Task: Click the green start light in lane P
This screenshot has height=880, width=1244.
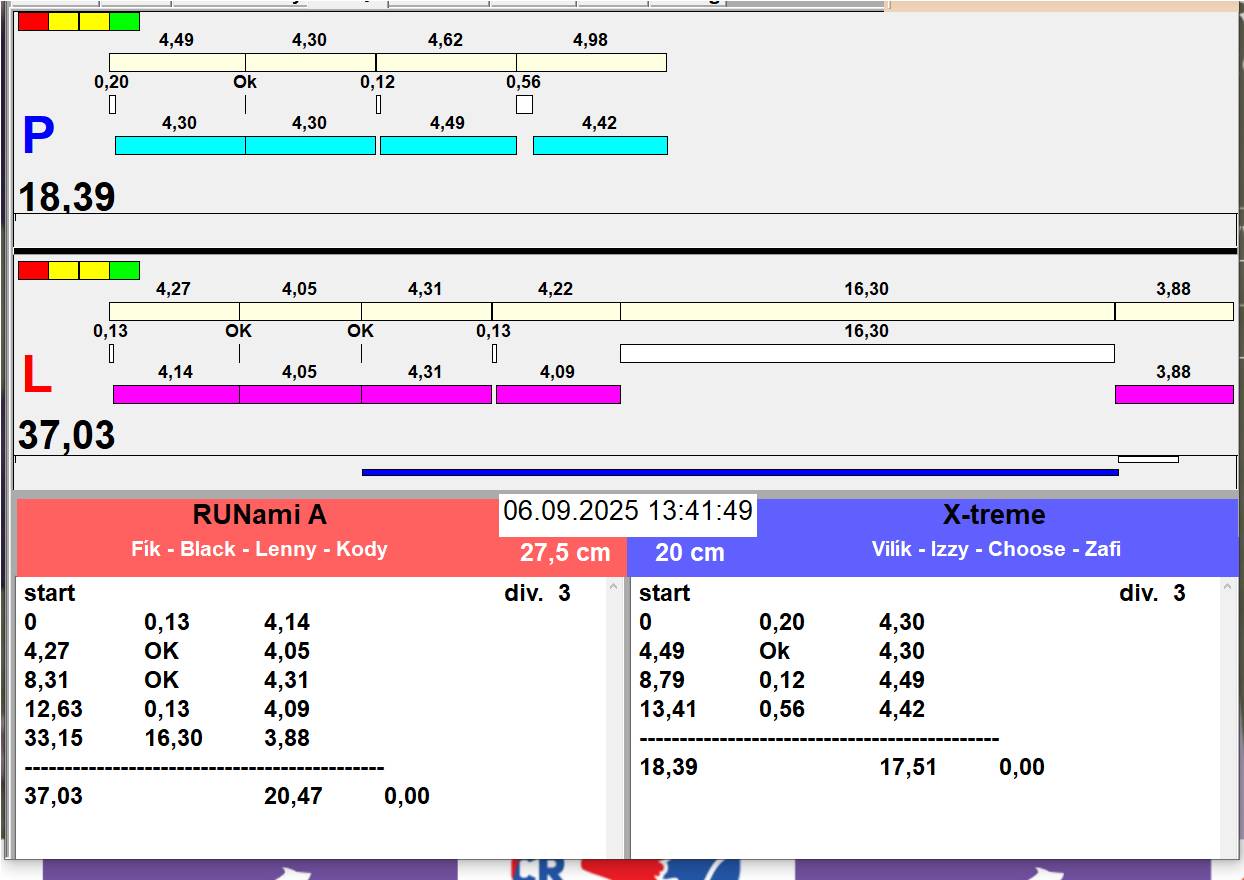Action: point(124,21)
